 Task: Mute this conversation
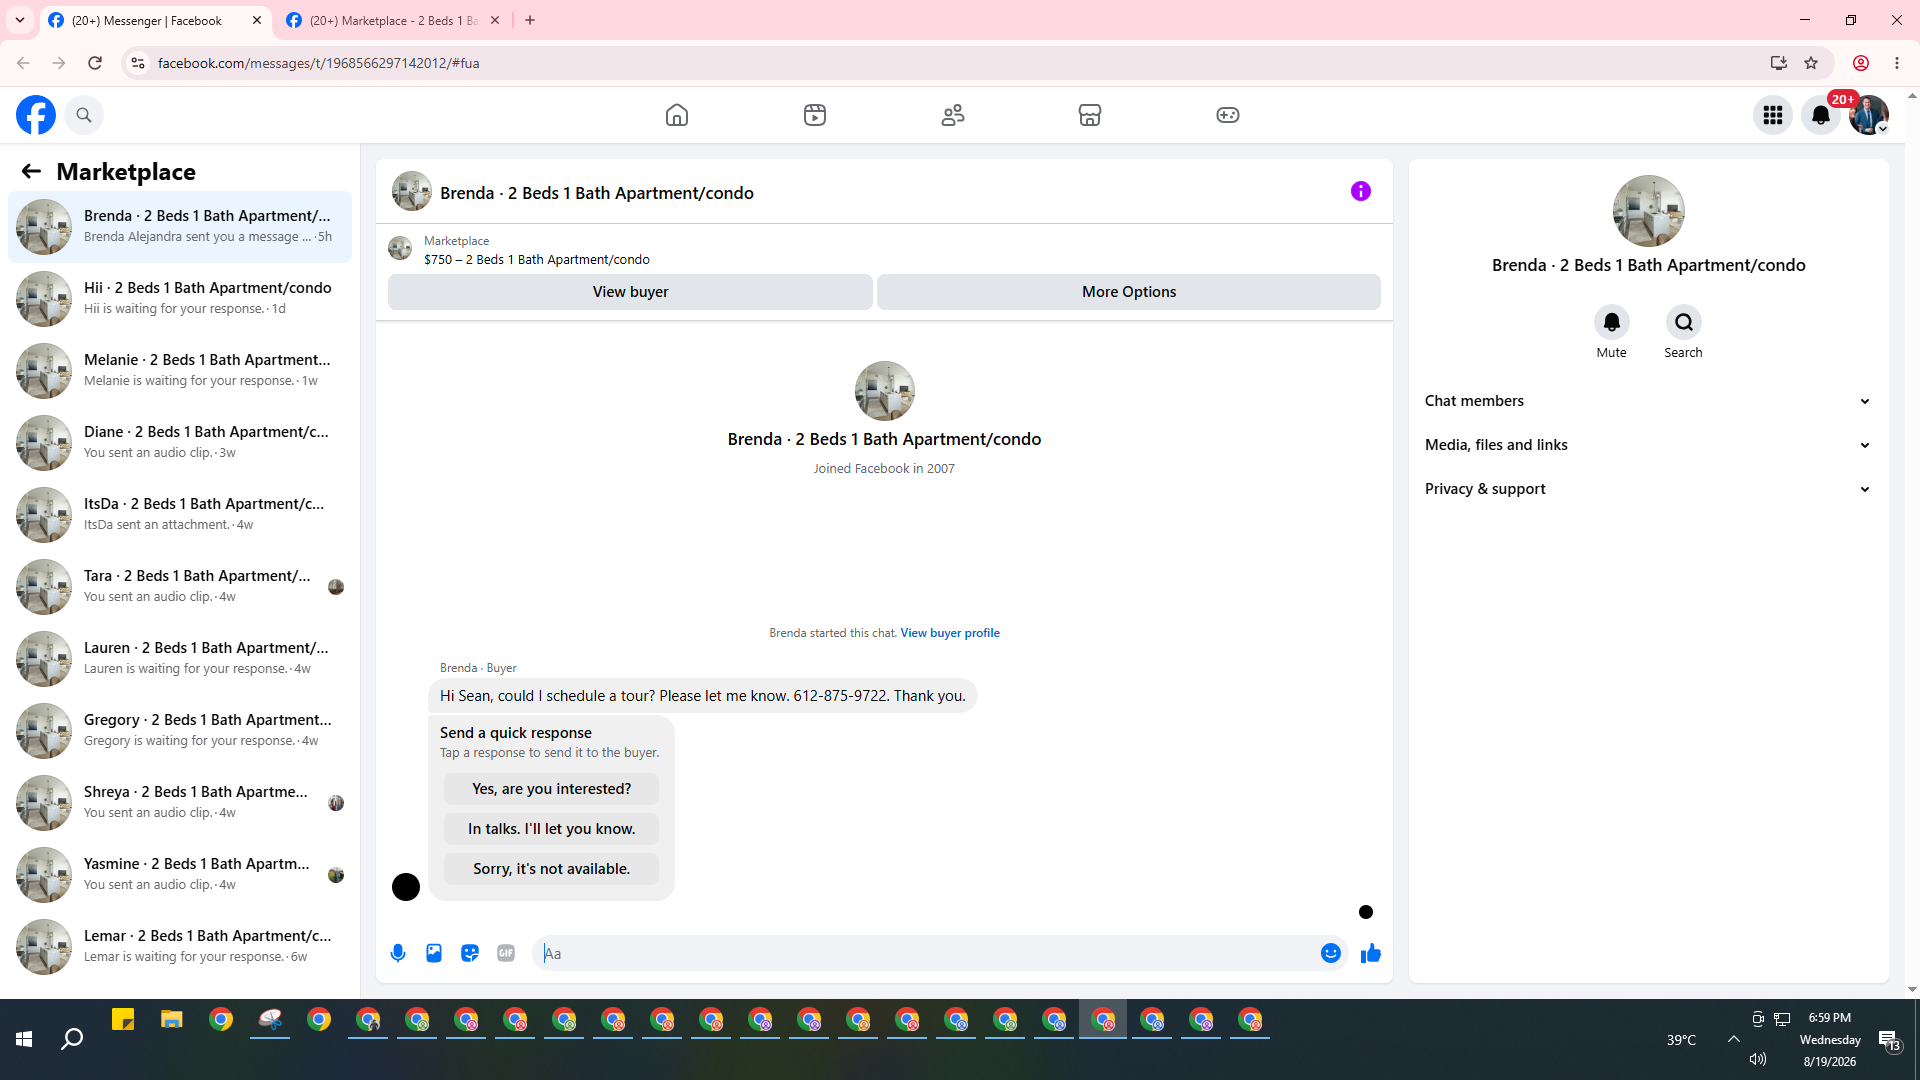pos(1612,322)
